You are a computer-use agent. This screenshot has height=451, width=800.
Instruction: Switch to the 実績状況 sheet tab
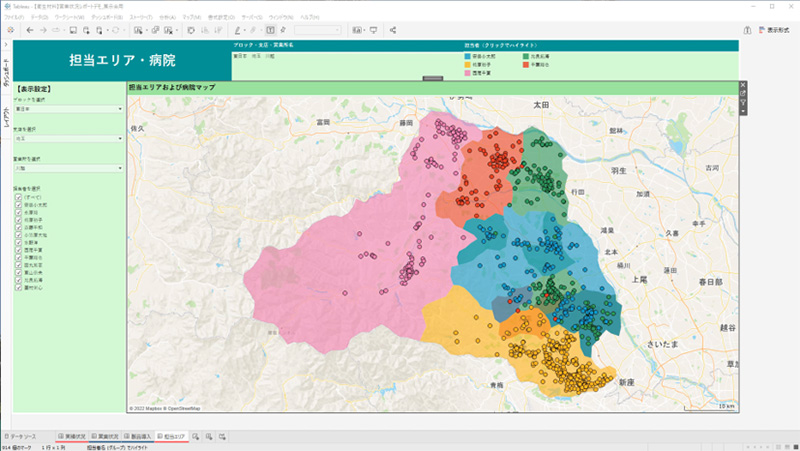(x=72, y=437)
